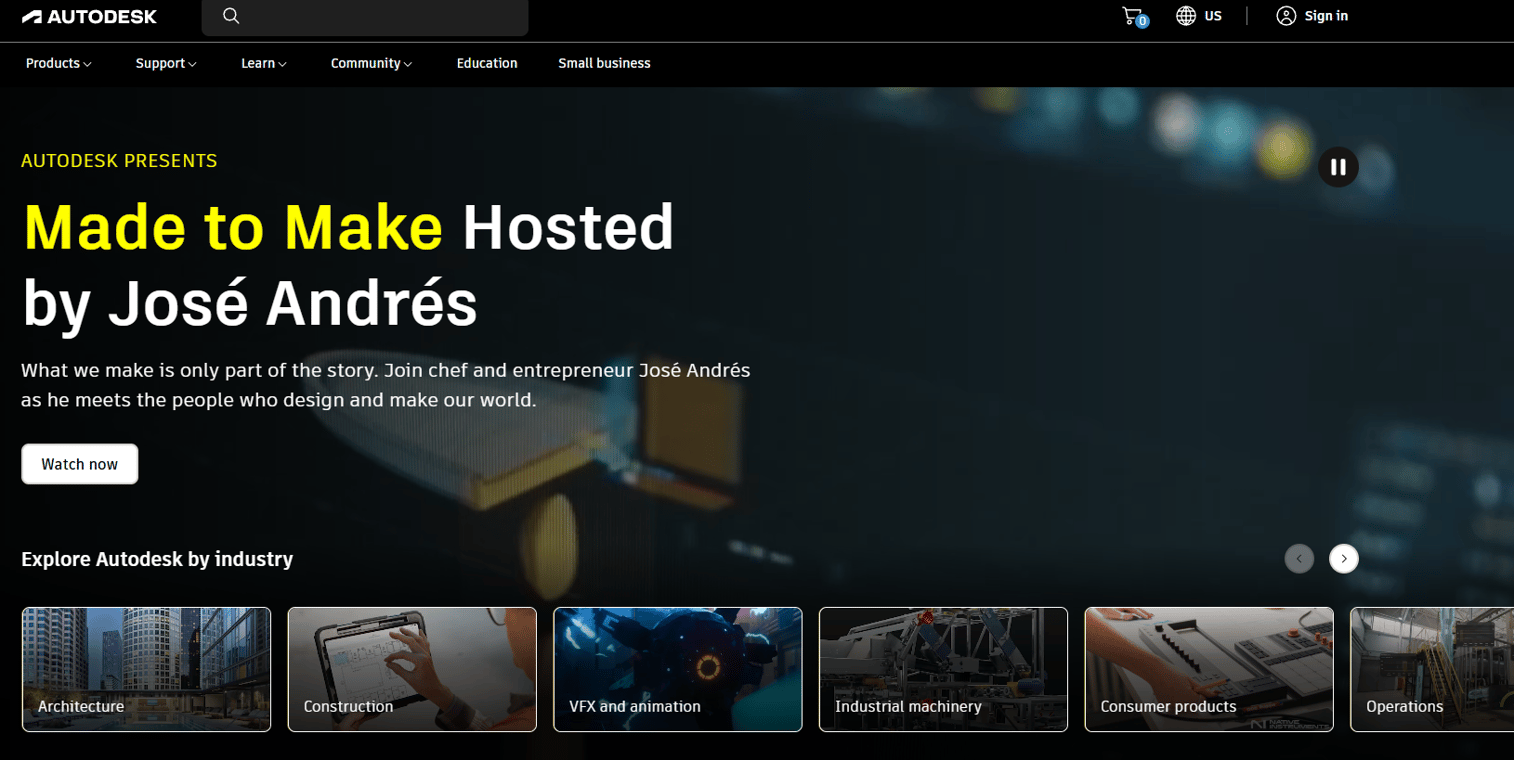Click the globe region icon
The image size is (1514, 760).
pyautogui.click(x=1186, y=16)
